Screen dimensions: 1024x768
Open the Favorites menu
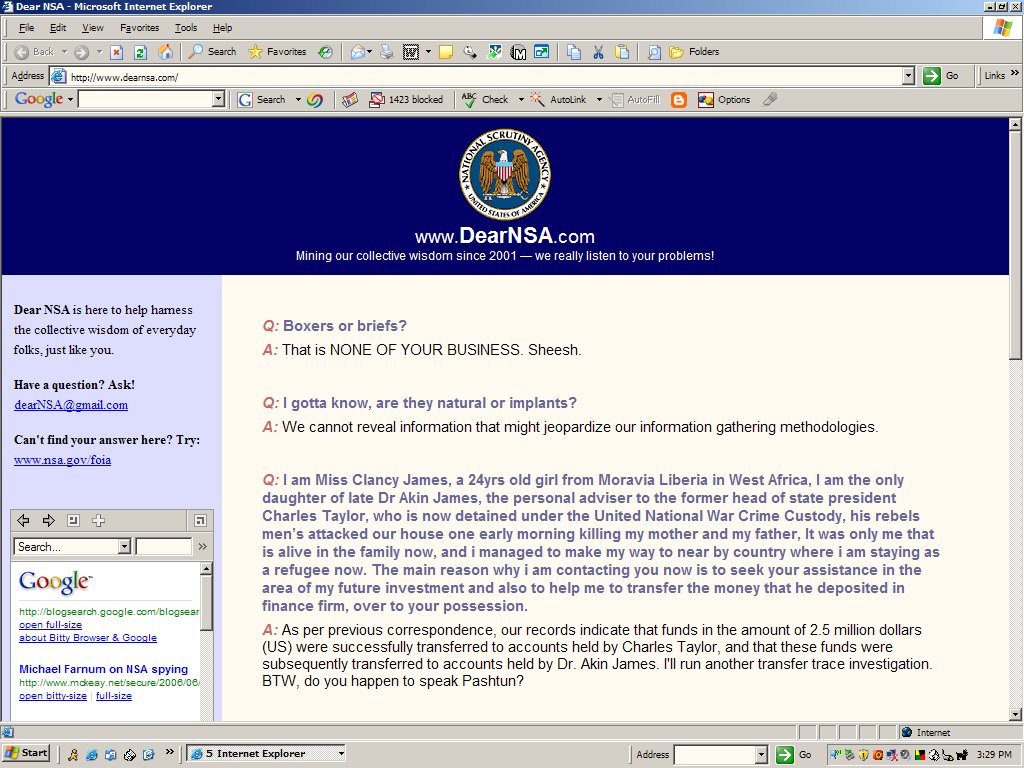(139, 27)
